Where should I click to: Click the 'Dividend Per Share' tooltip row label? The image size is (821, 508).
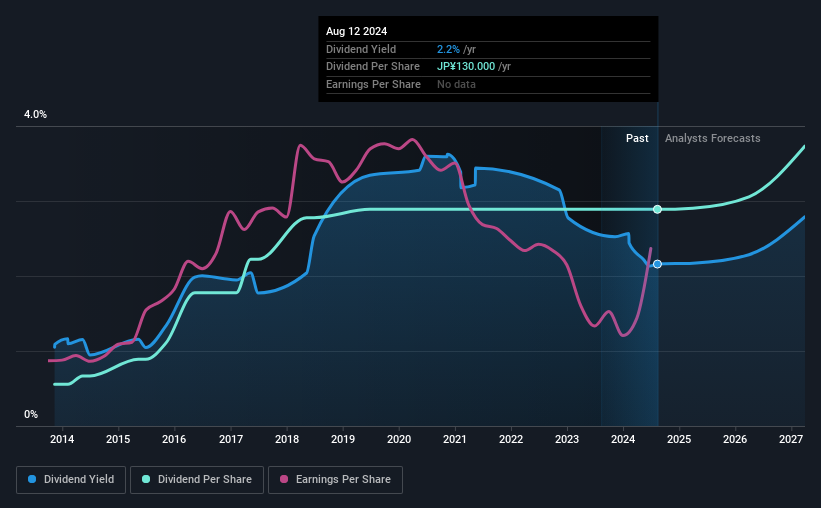(x=373, y=67)
